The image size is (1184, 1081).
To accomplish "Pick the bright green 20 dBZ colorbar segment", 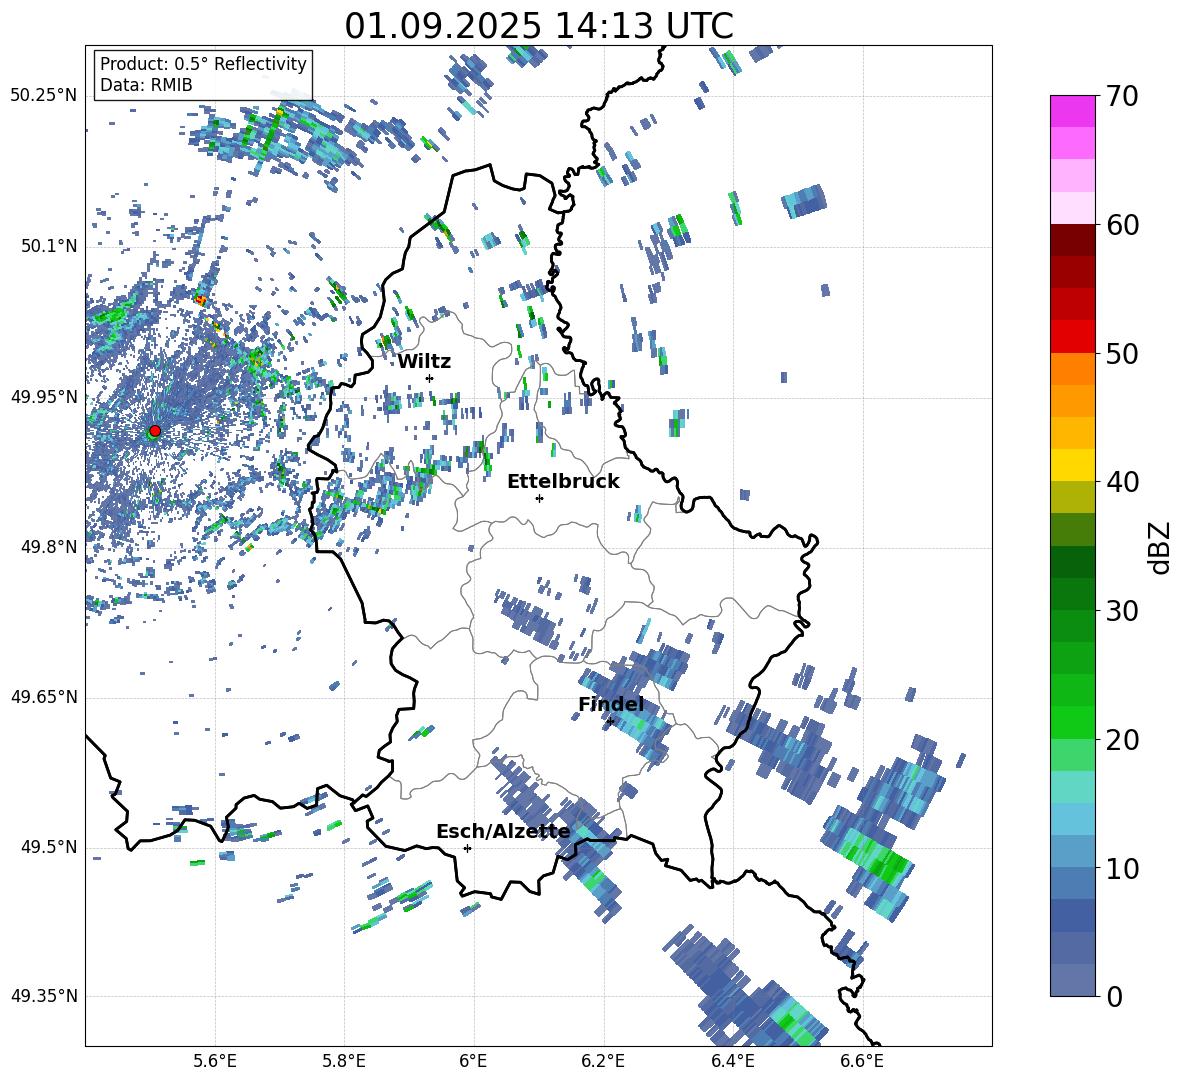I will pos(1072,722).
